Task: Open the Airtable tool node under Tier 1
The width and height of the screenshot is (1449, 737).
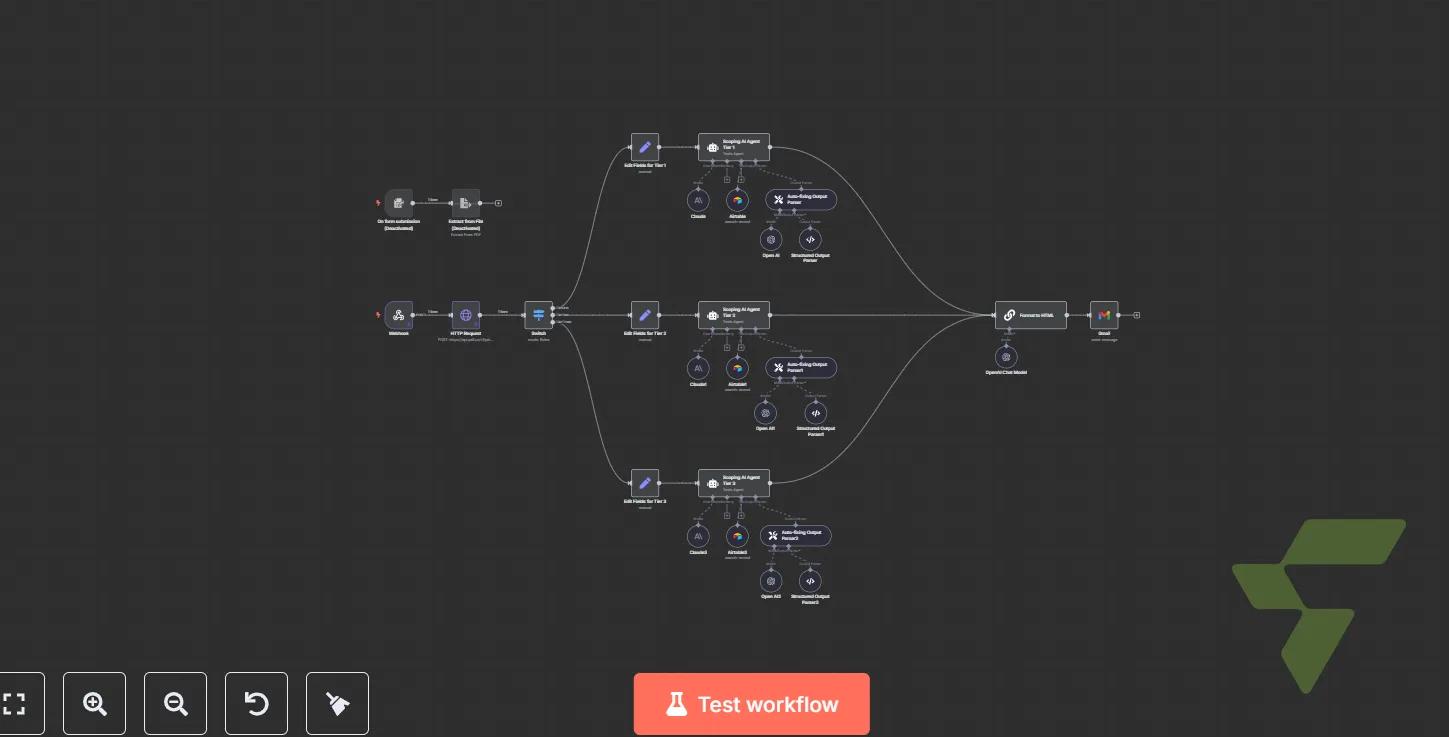Action: pyautogui.click(x=737, y=200)
